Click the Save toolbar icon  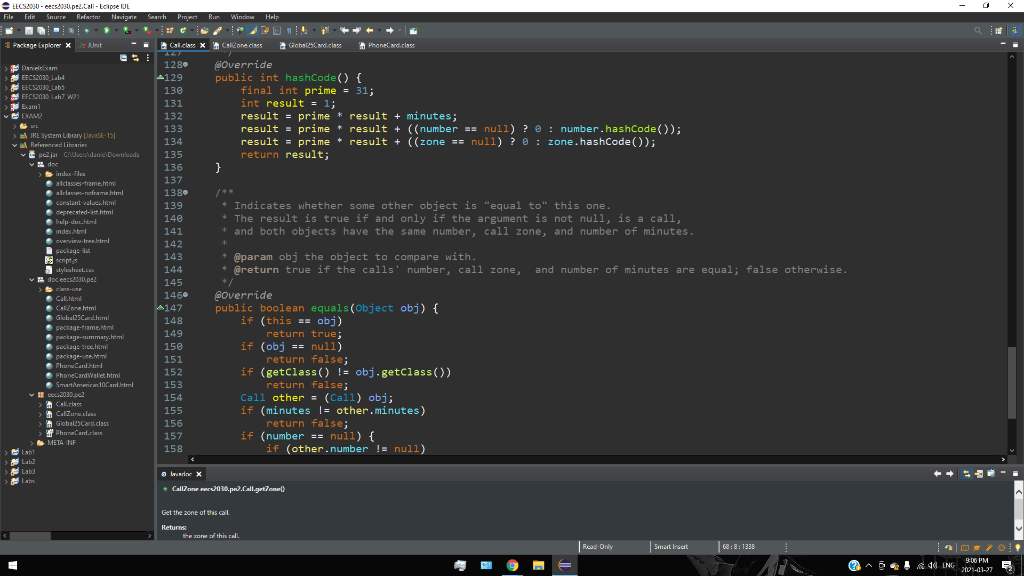tap(29, 30)
